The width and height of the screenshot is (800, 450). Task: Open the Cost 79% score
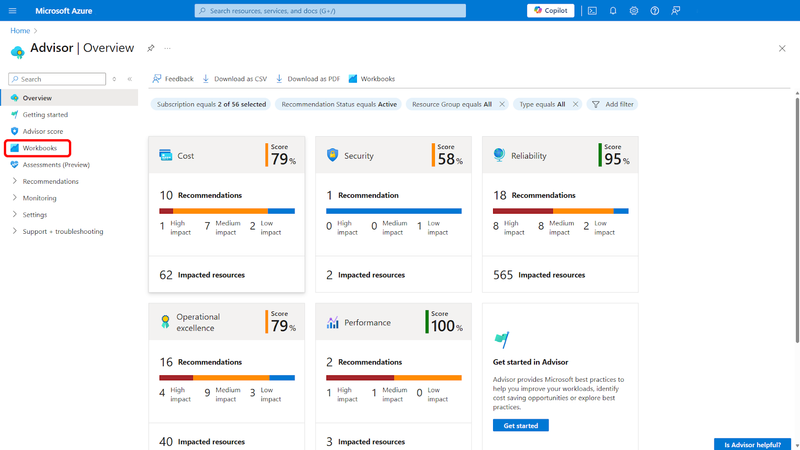[x=281, y=155]
